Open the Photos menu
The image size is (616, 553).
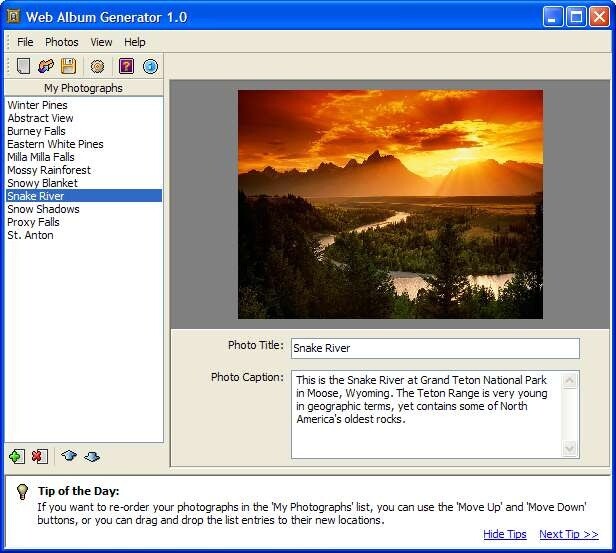tap(62, 42)
